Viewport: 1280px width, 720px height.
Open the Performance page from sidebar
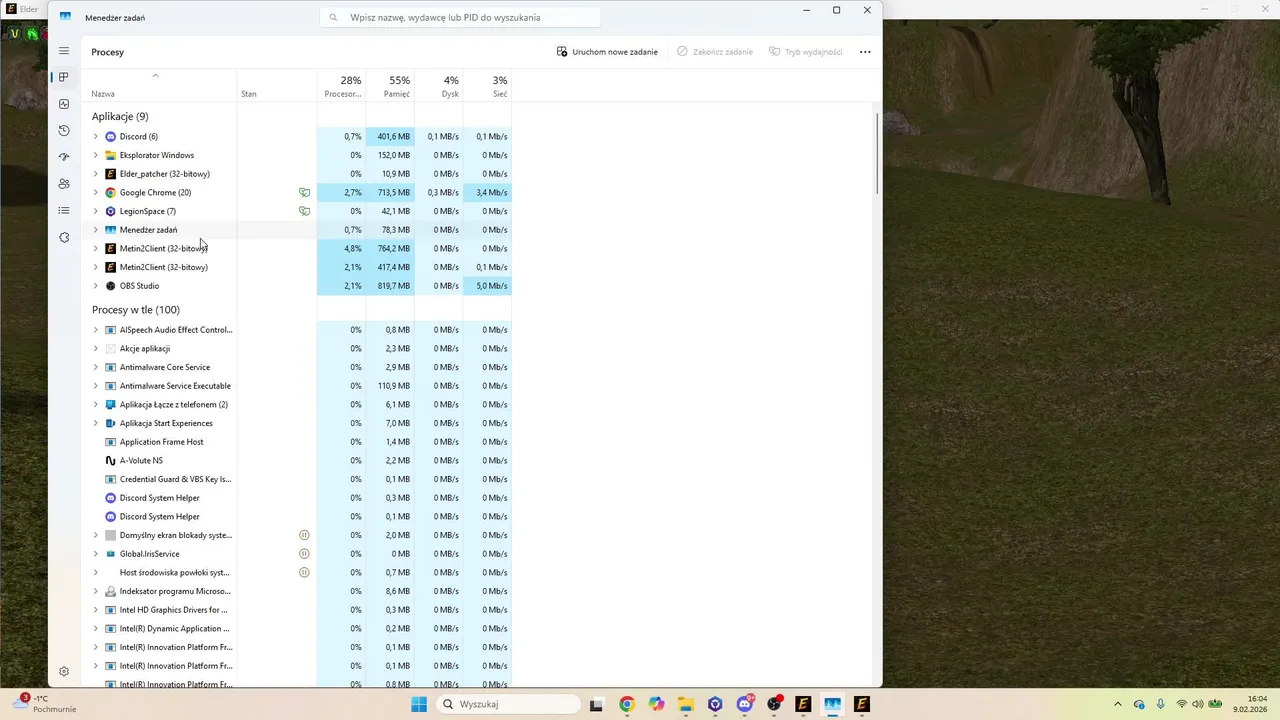64,104
